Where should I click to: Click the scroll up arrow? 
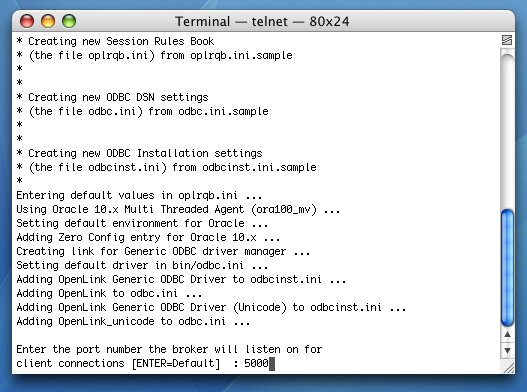pos(508,335)
